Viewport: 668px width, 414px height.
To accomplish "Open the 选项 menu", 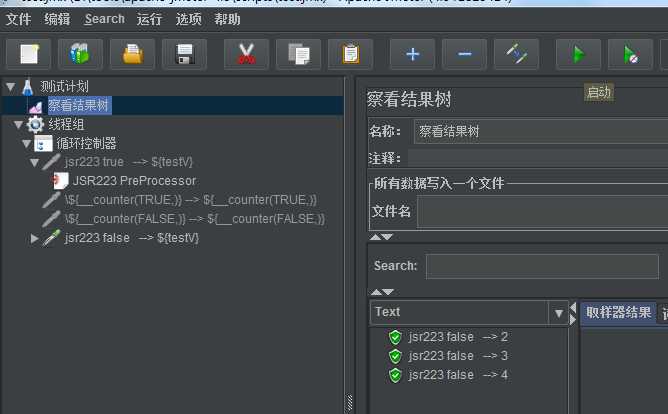I will coord(189,19).
